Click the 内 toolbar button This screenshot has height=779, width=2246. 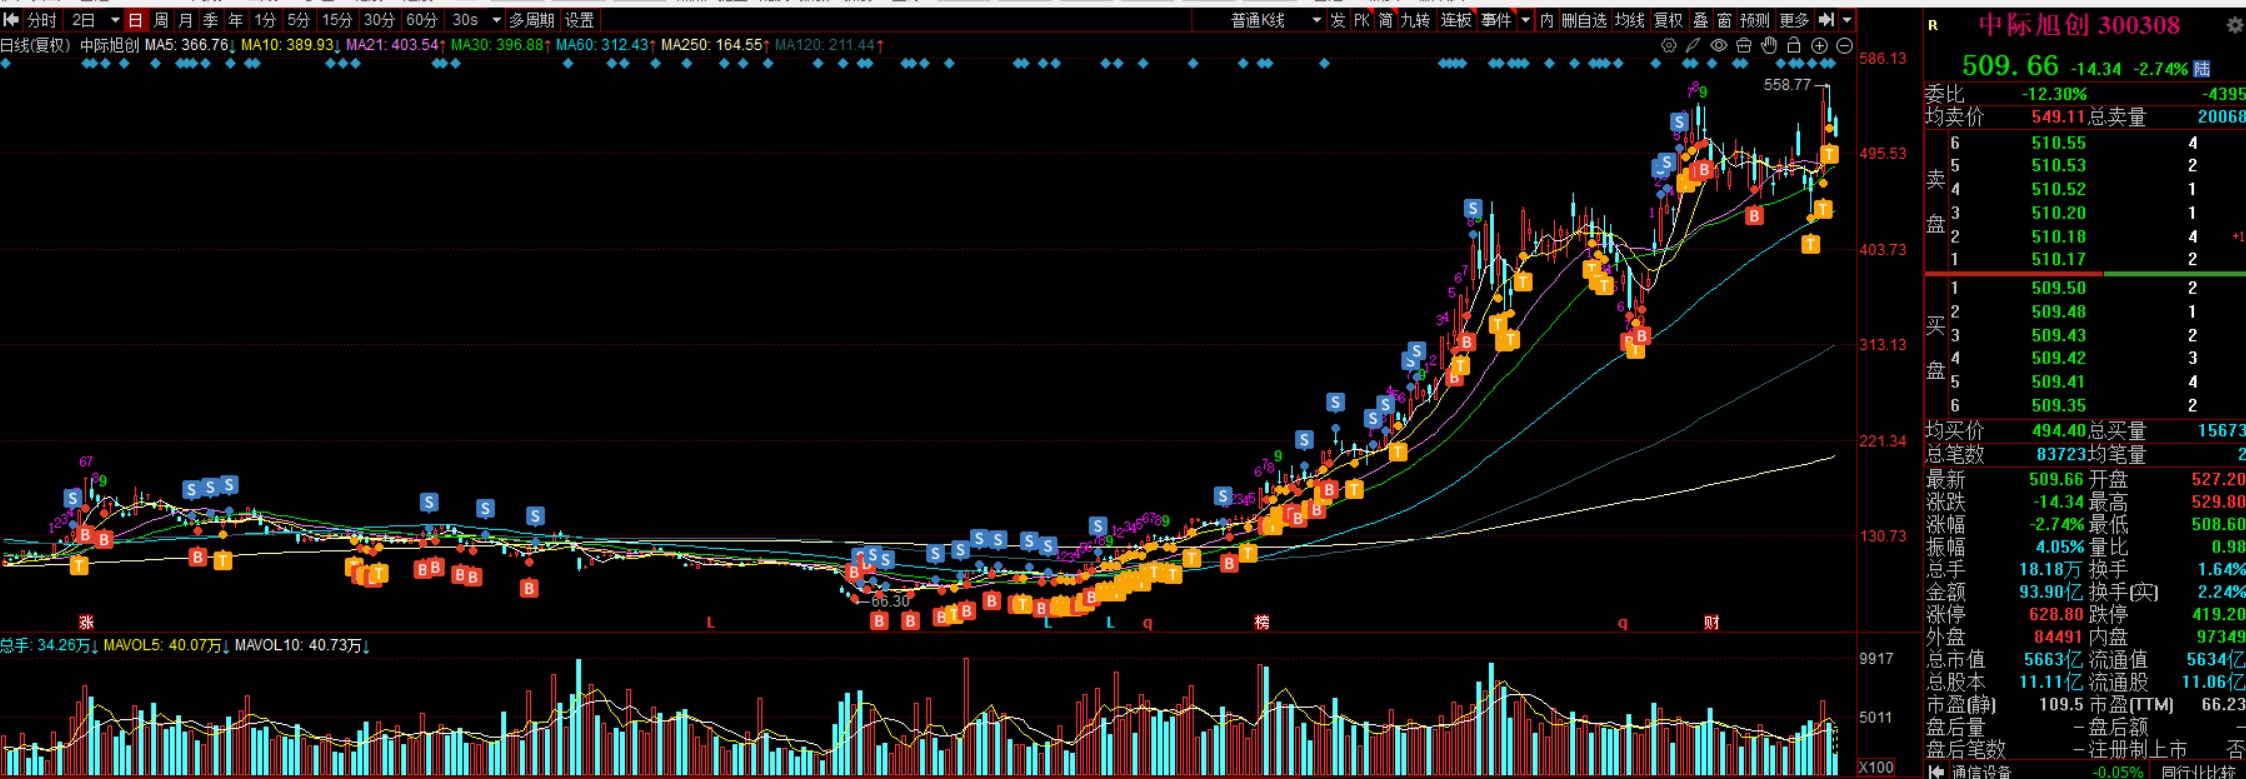(1547, 20)
